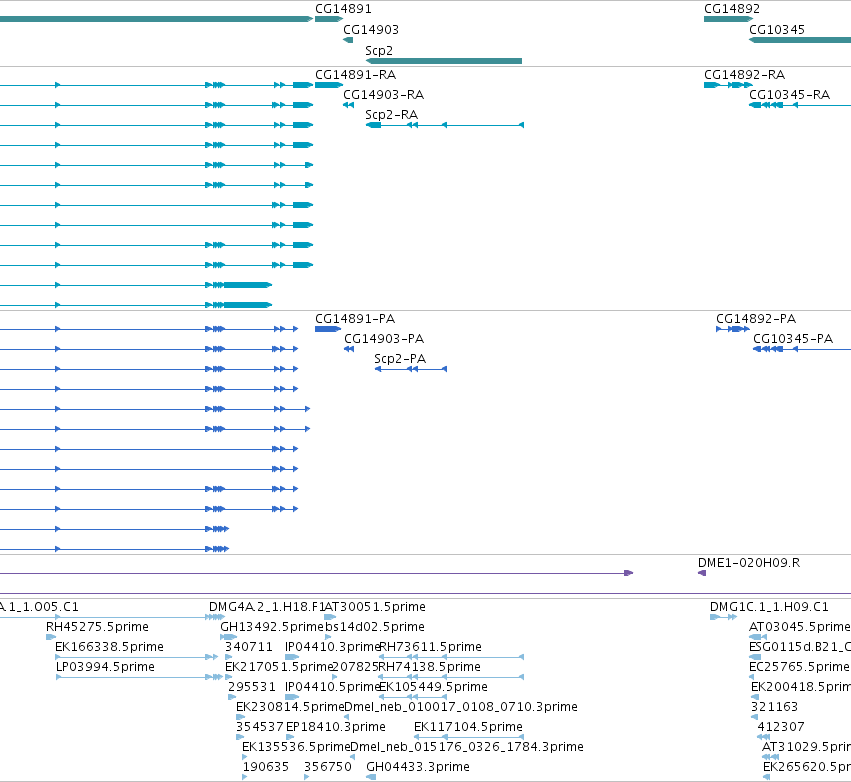Click the EP18410.3prime label
Viewport: 851px width, 782px height.
(336, 727)
